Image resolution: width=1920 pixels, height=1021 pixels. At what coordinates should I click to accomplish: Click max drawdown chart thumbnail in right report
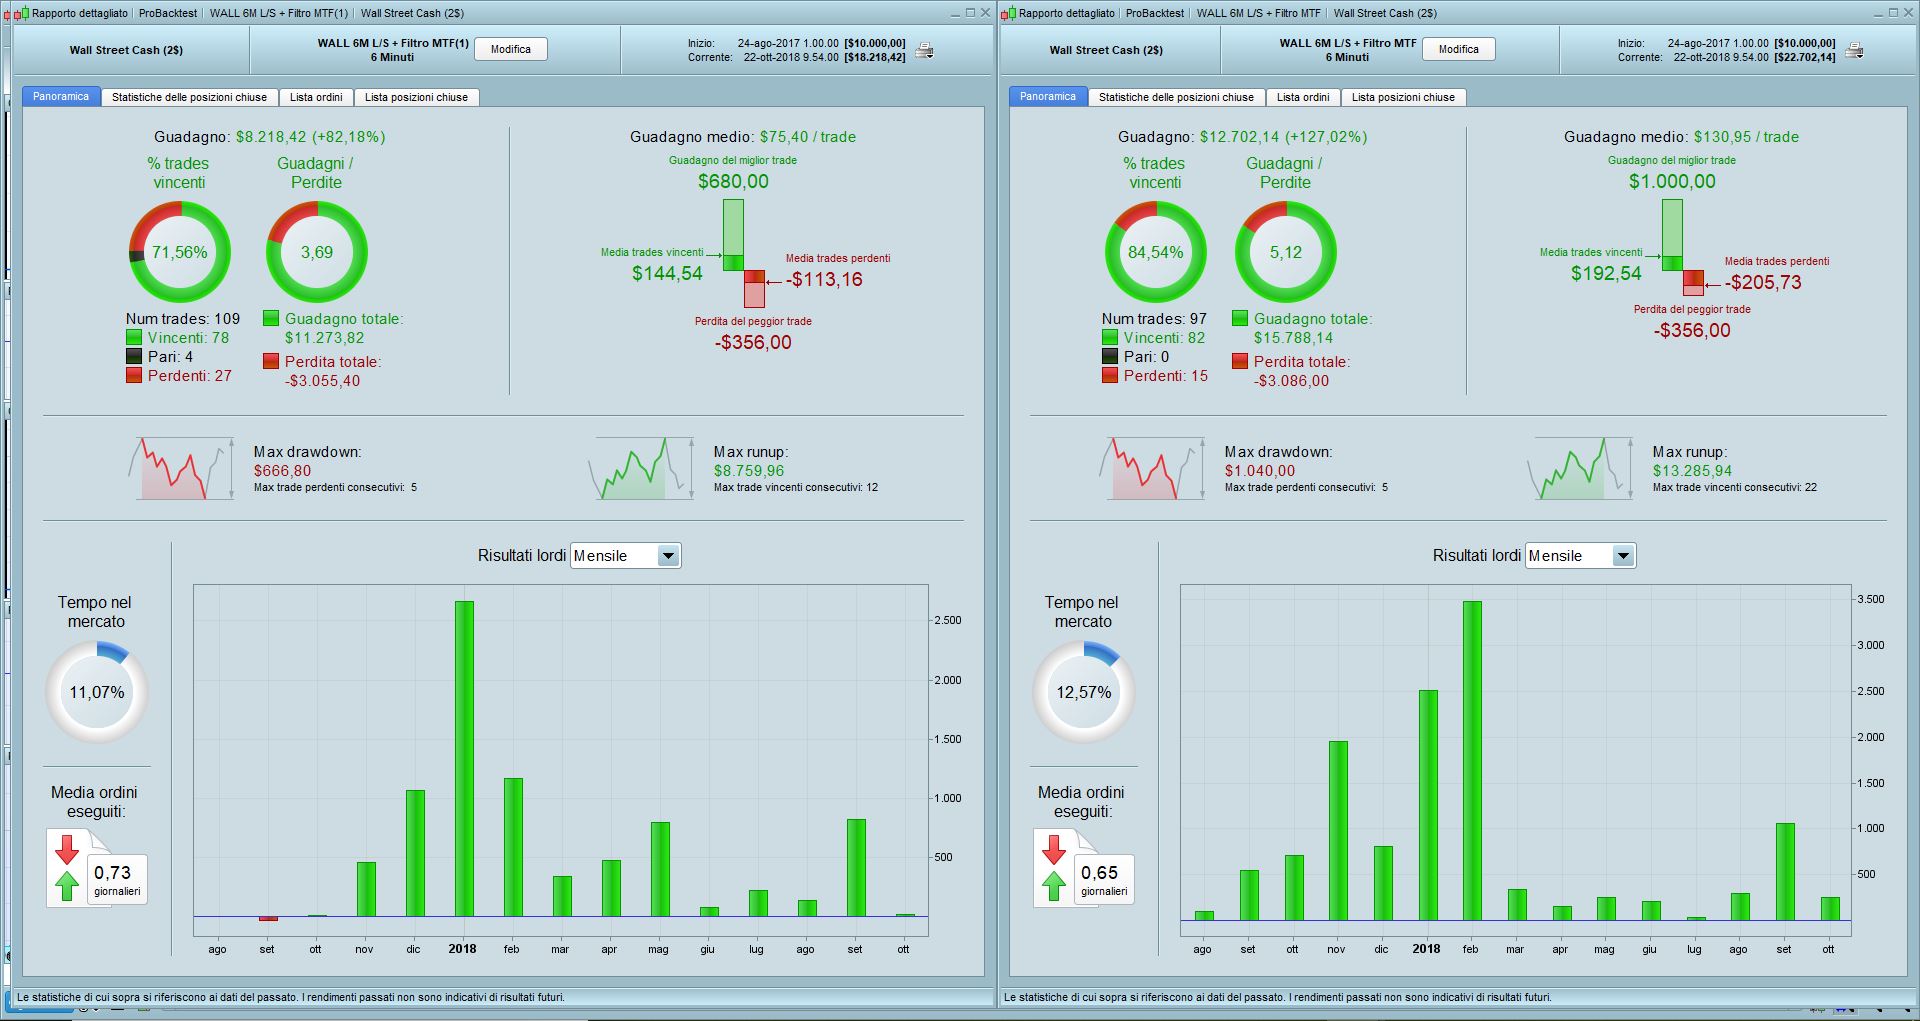click(x=1151, y=468)
